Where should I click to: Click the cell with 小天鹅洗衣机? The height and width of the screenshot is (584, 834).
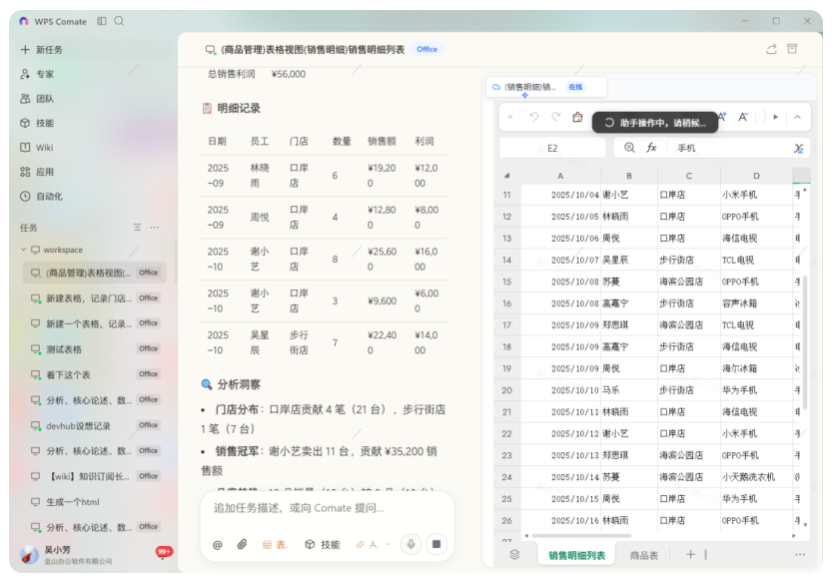[756, 477]
